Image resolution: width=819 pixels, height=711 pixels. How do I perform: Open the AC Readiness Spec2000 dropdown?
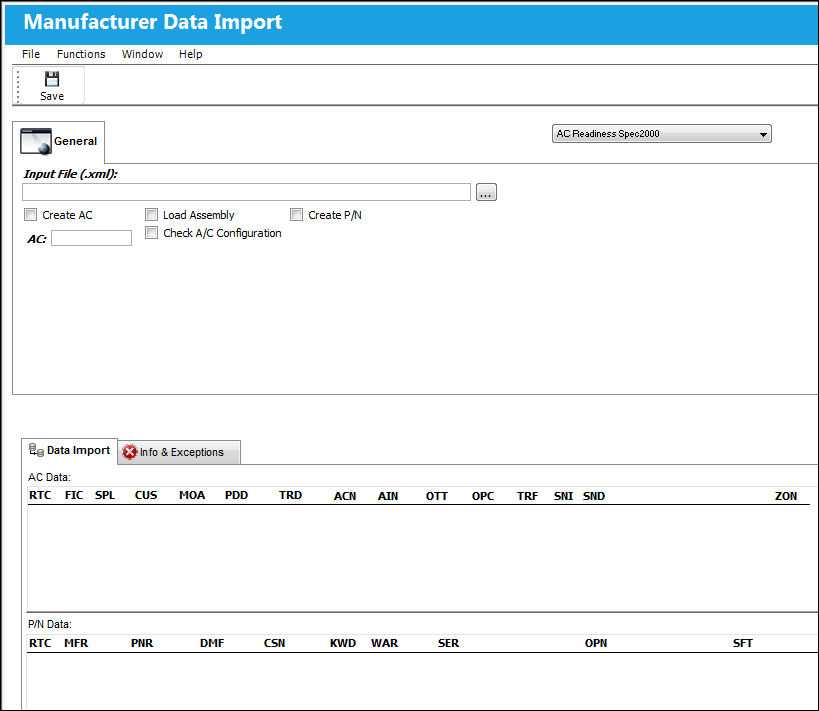click(x=661, y=134)
